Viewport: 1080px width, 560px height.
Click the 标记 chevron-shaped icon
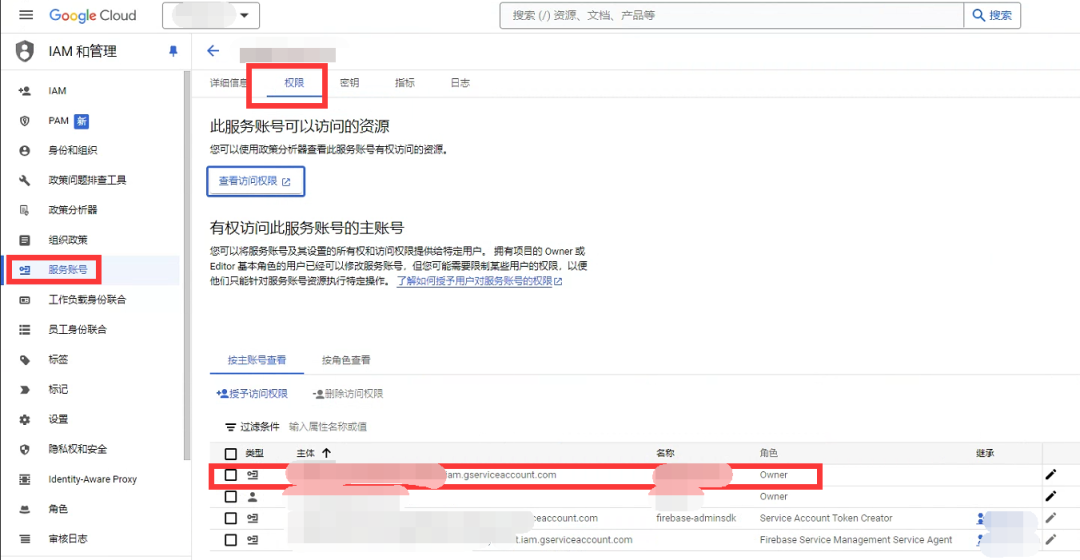click(25, 390)
